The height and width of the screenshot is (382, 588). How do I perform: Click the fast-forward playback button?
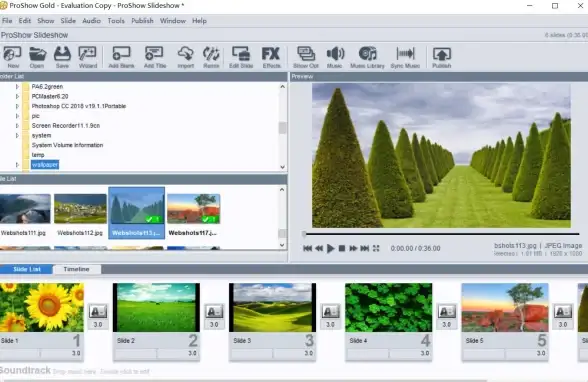coord(353,248)
